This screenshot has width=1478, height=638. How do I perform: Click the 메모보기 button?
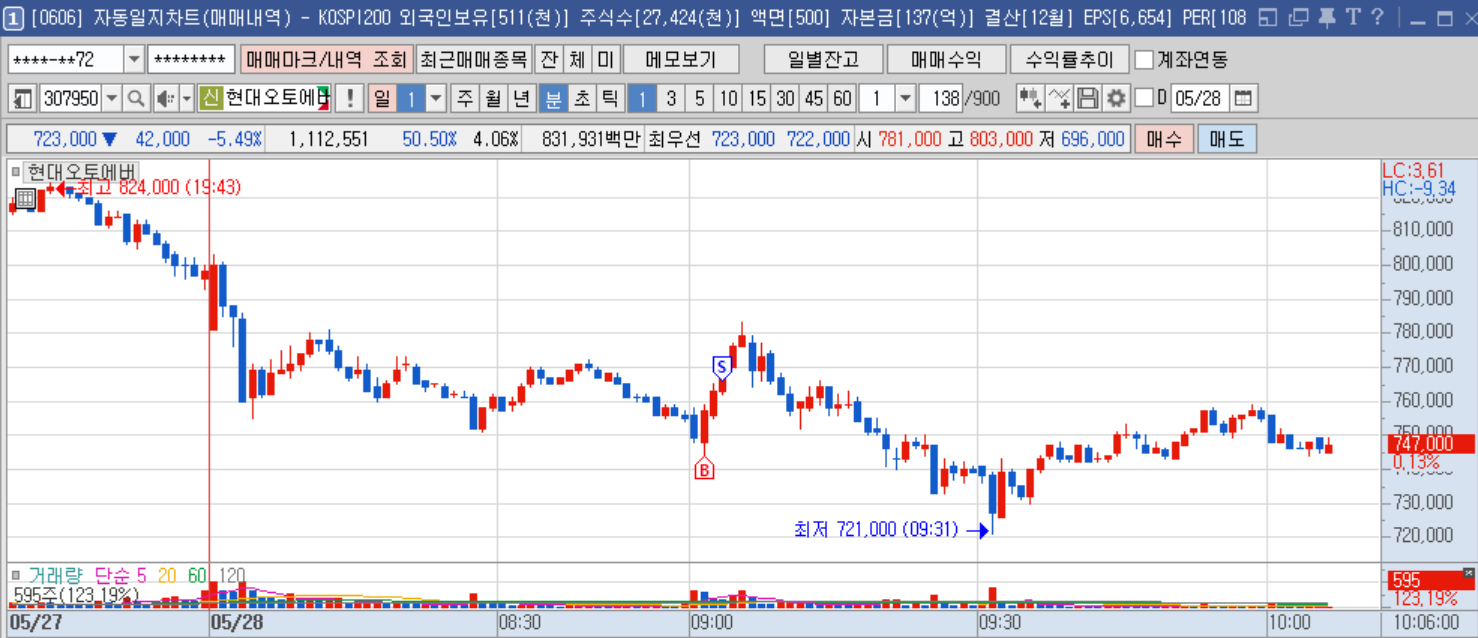[681, 60]
